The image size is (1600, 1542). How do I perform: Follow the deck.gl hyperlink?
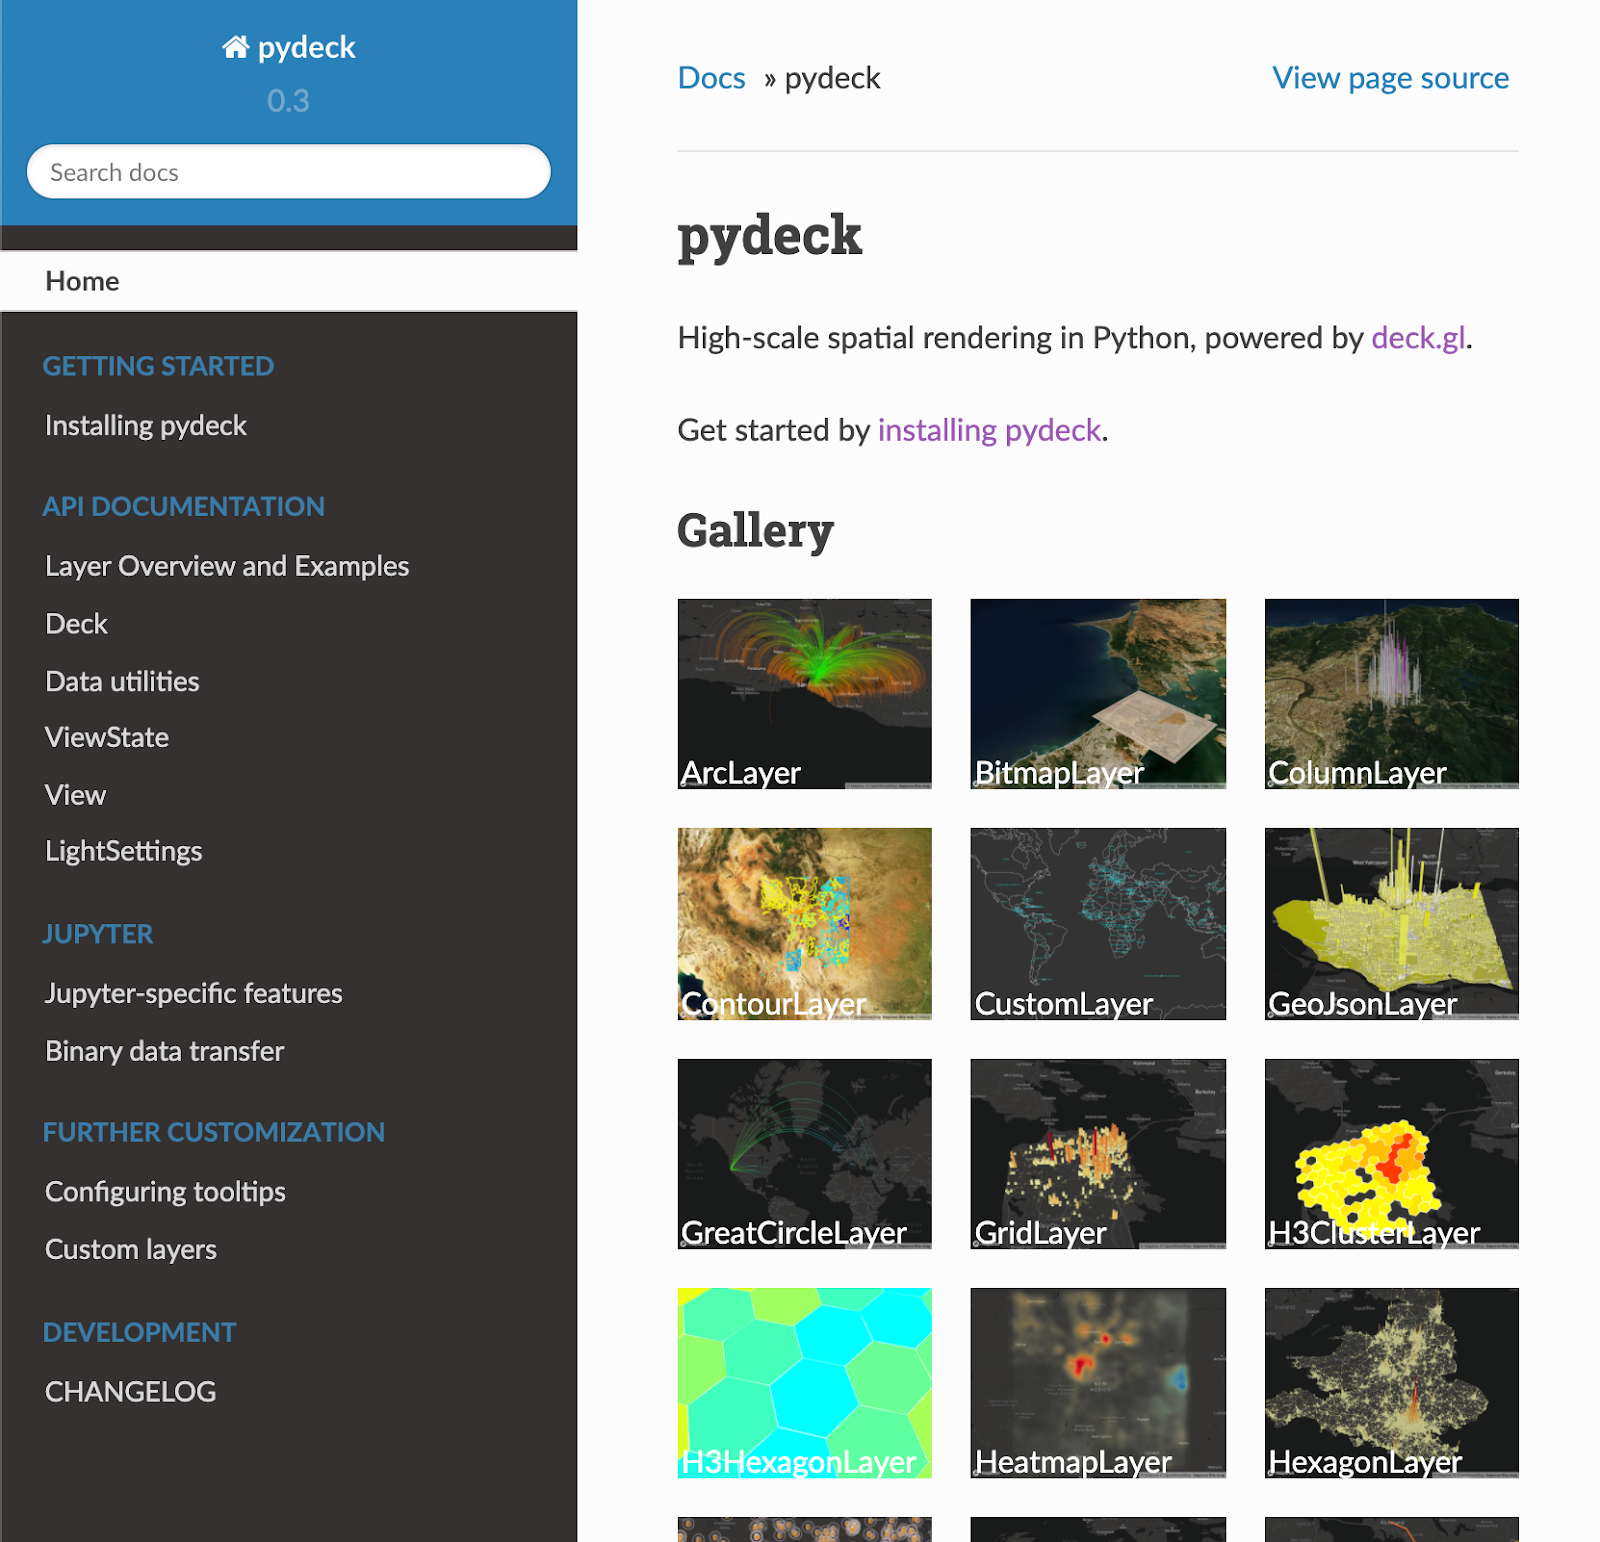tap(1417, 338)
